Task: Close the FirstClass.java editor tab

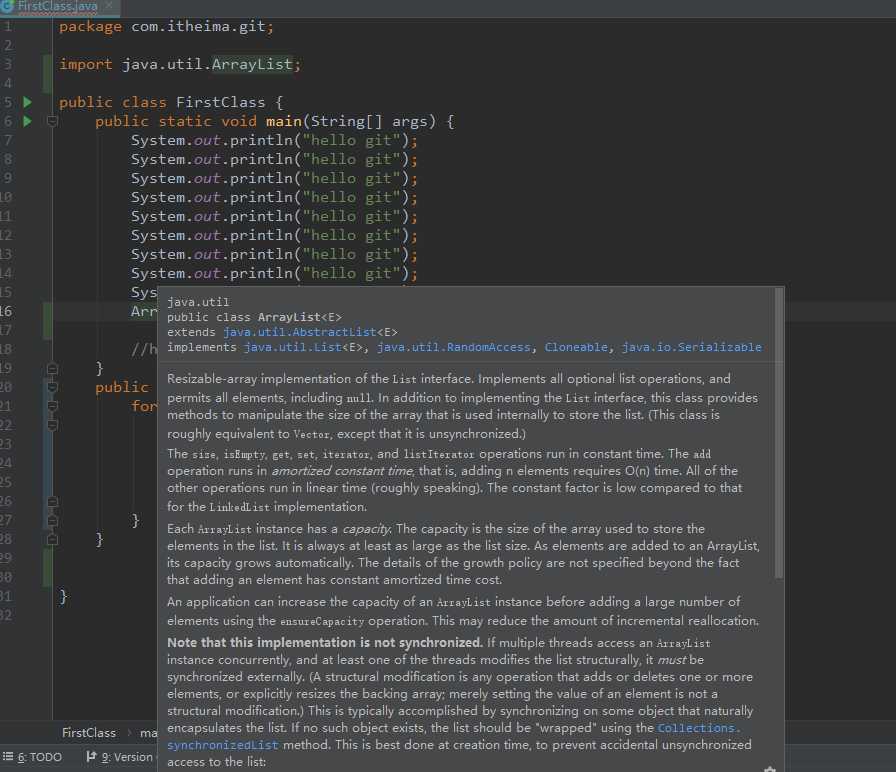Action: 109,6
